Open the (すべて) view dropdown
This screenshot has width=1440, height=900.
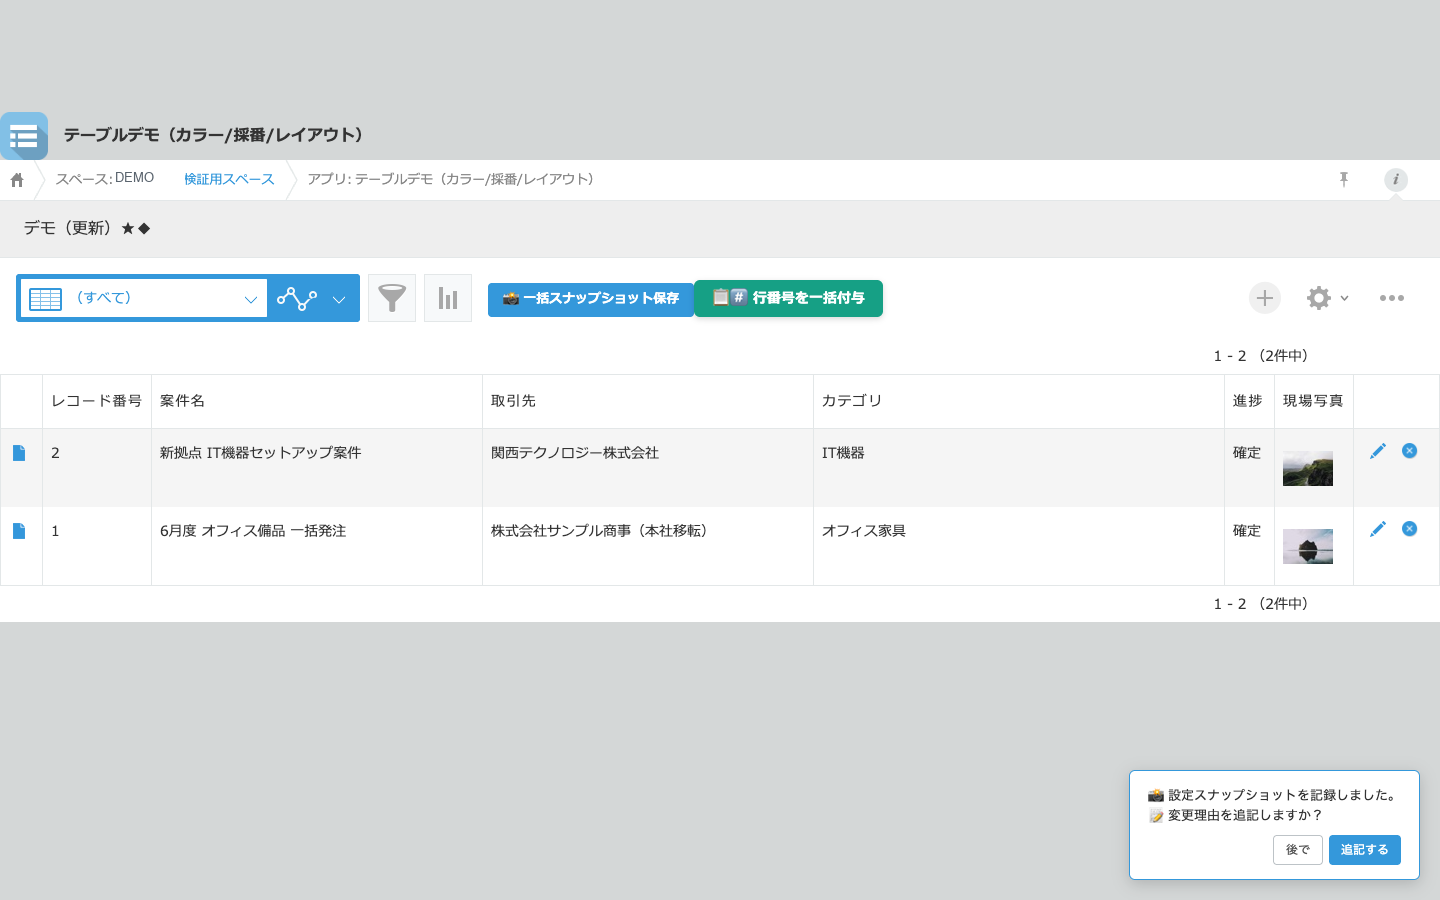point(144,298)
